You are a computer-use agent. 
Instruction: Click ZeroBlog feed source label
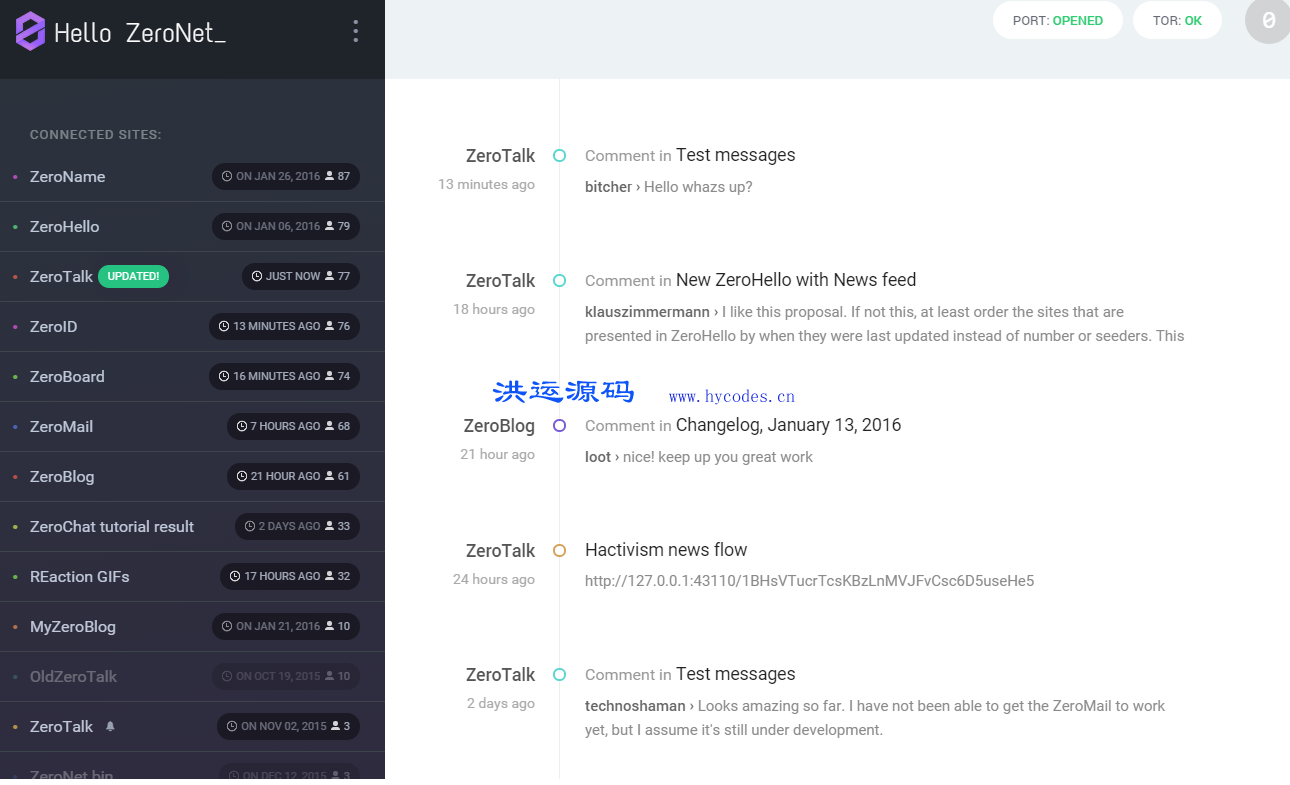tap(499, 426)
